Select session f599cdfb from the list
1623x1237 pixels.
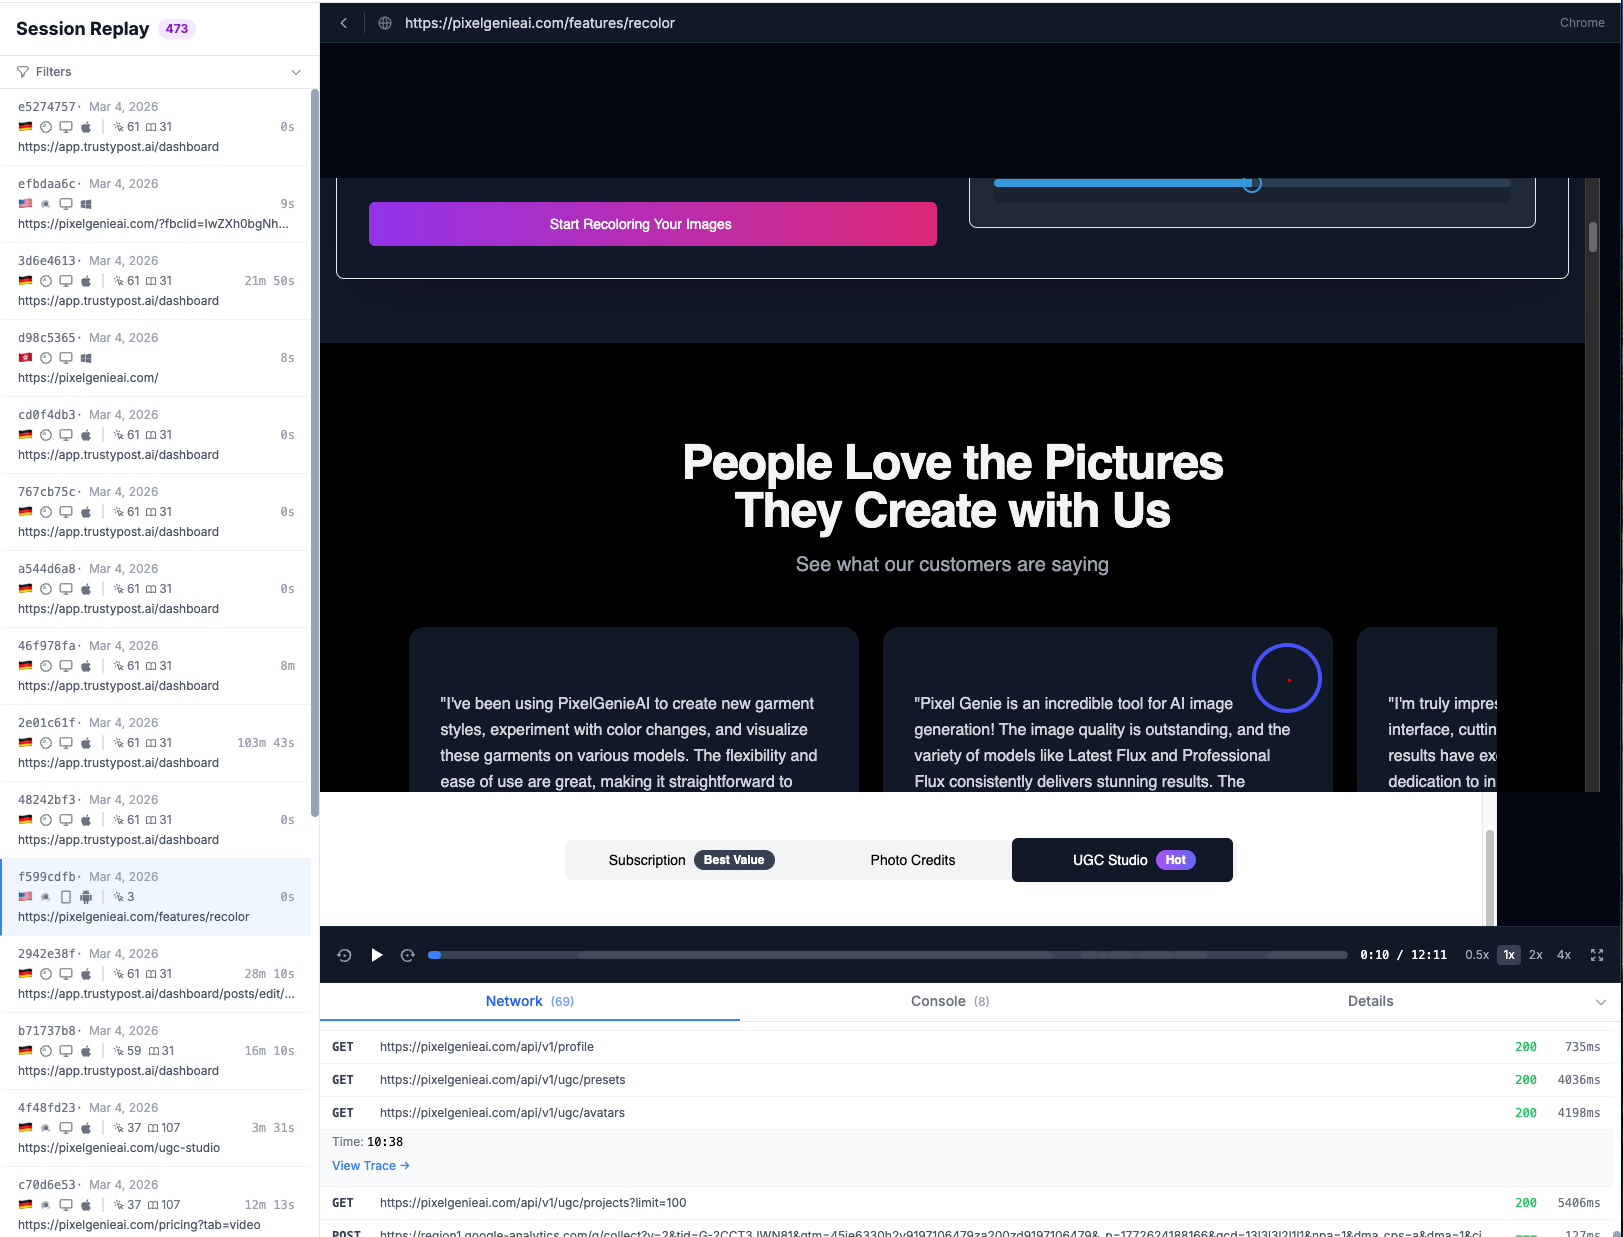click(x=155, y=896)
